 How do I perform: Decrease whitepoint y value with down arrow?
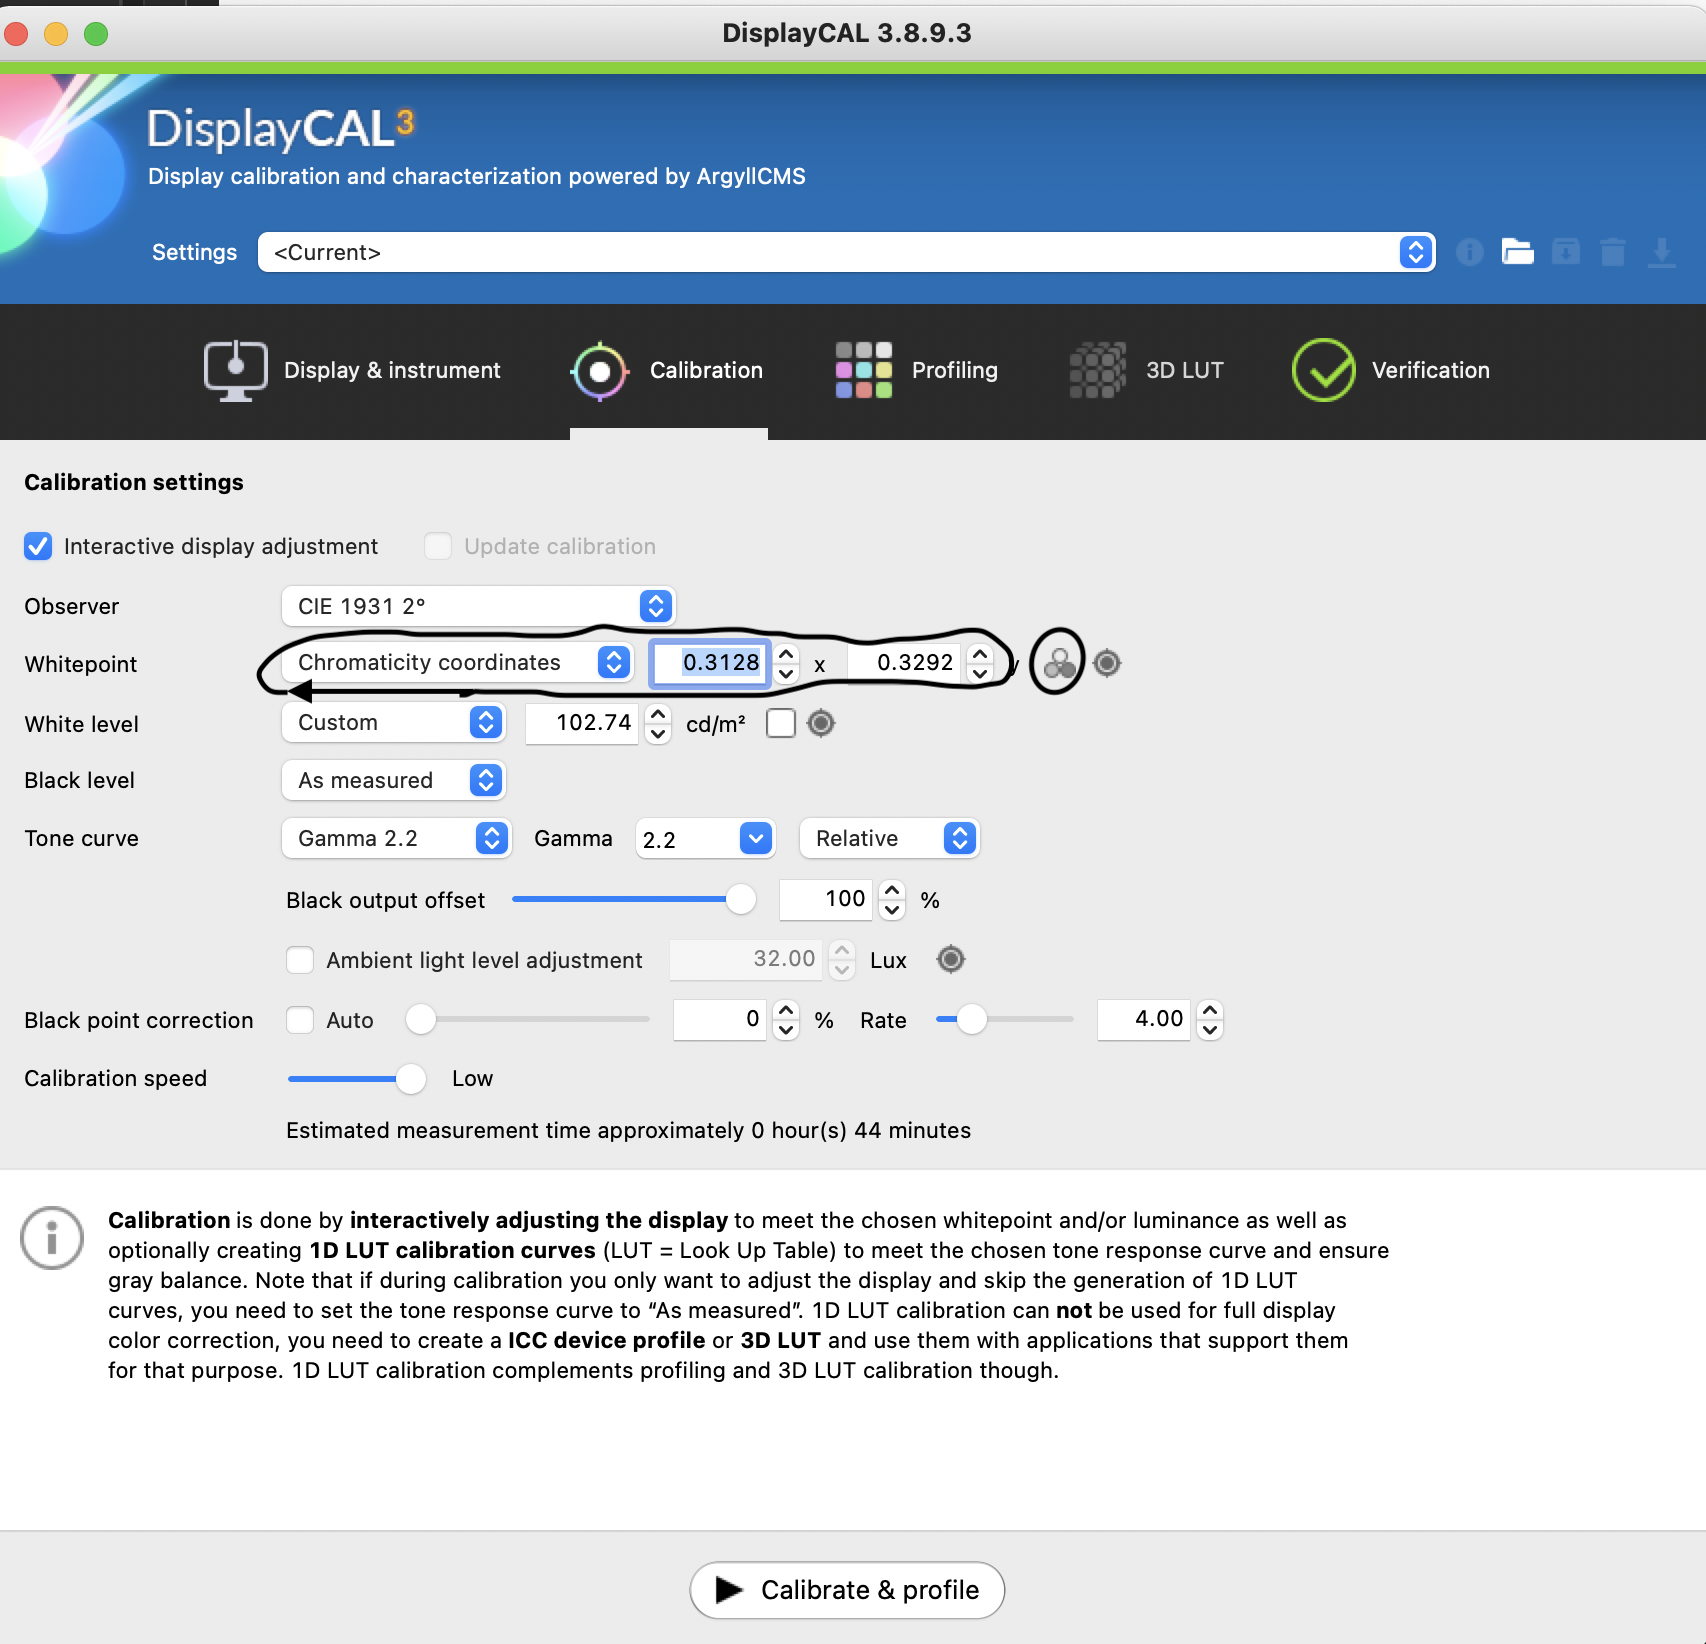(x=981, y=673)
